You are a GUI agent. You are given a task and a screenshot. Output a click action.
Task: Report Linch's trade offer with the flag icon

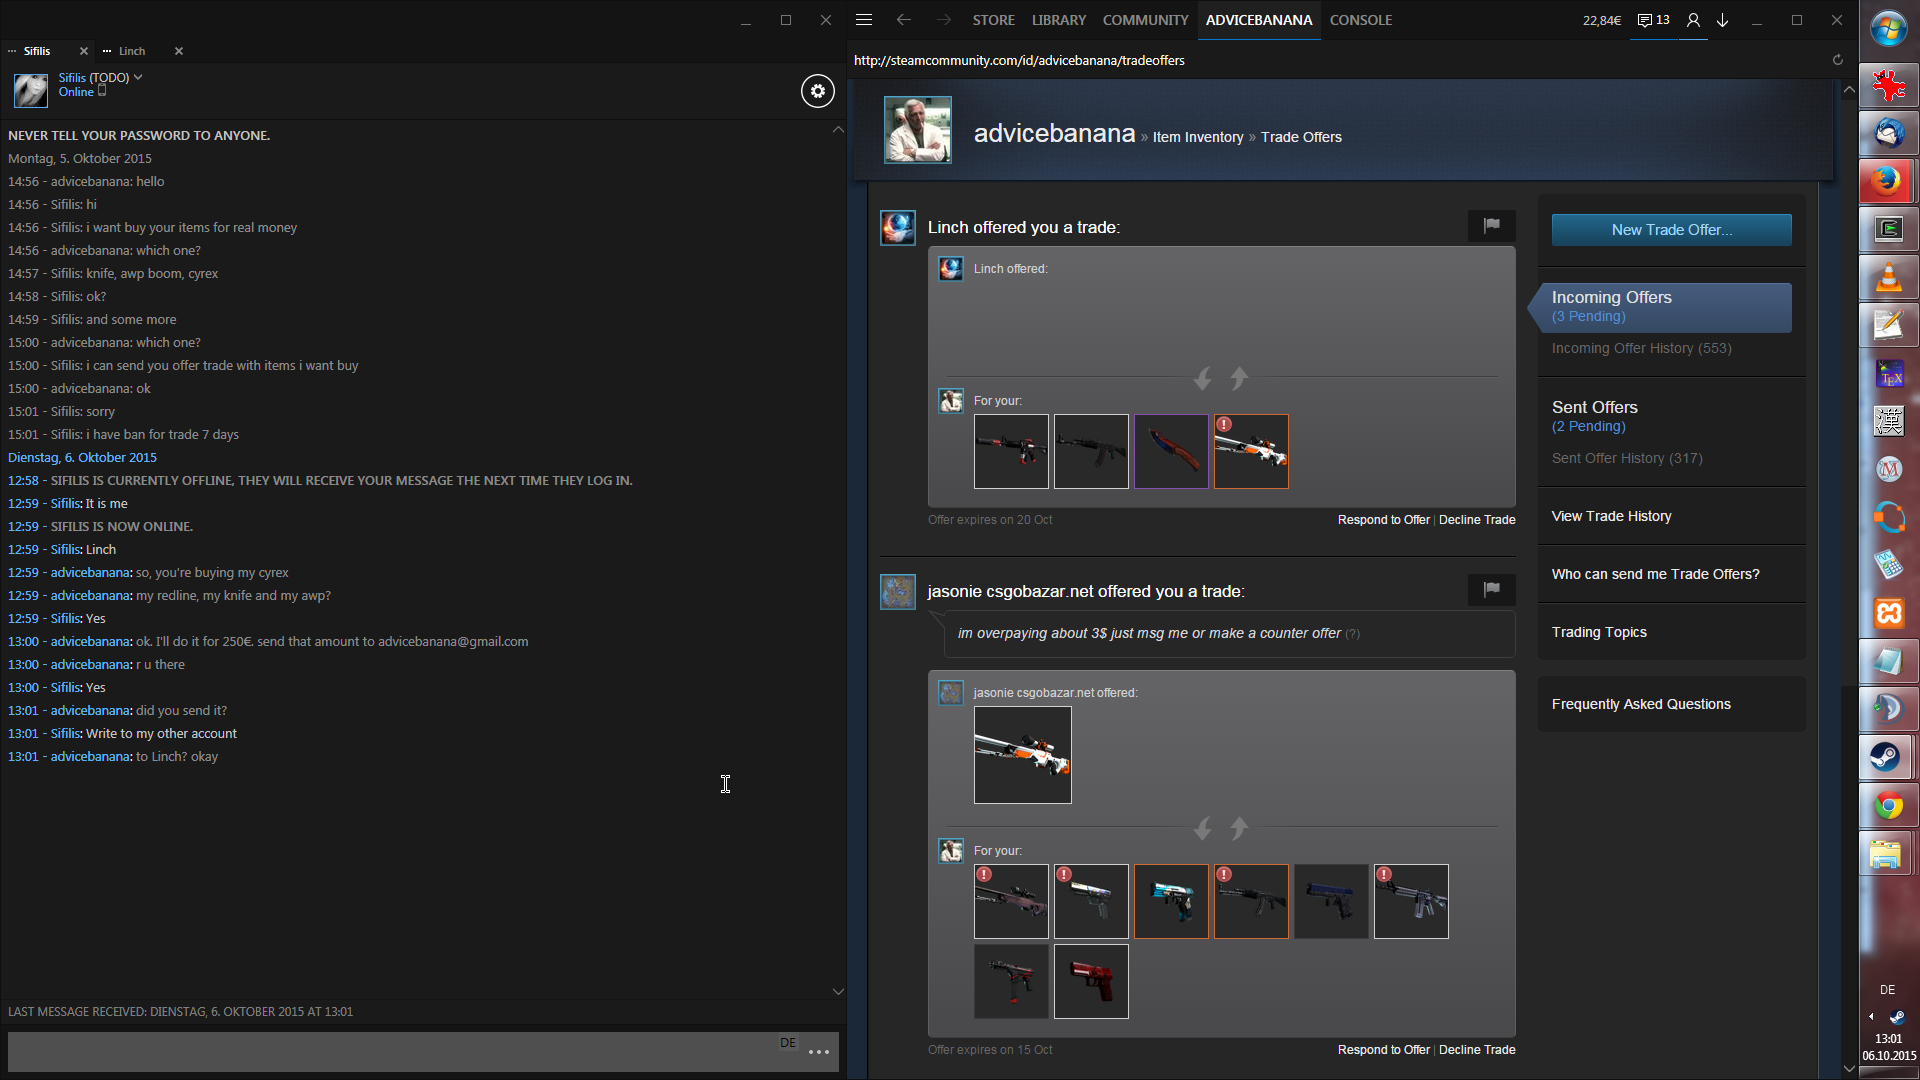[1491, 226]
